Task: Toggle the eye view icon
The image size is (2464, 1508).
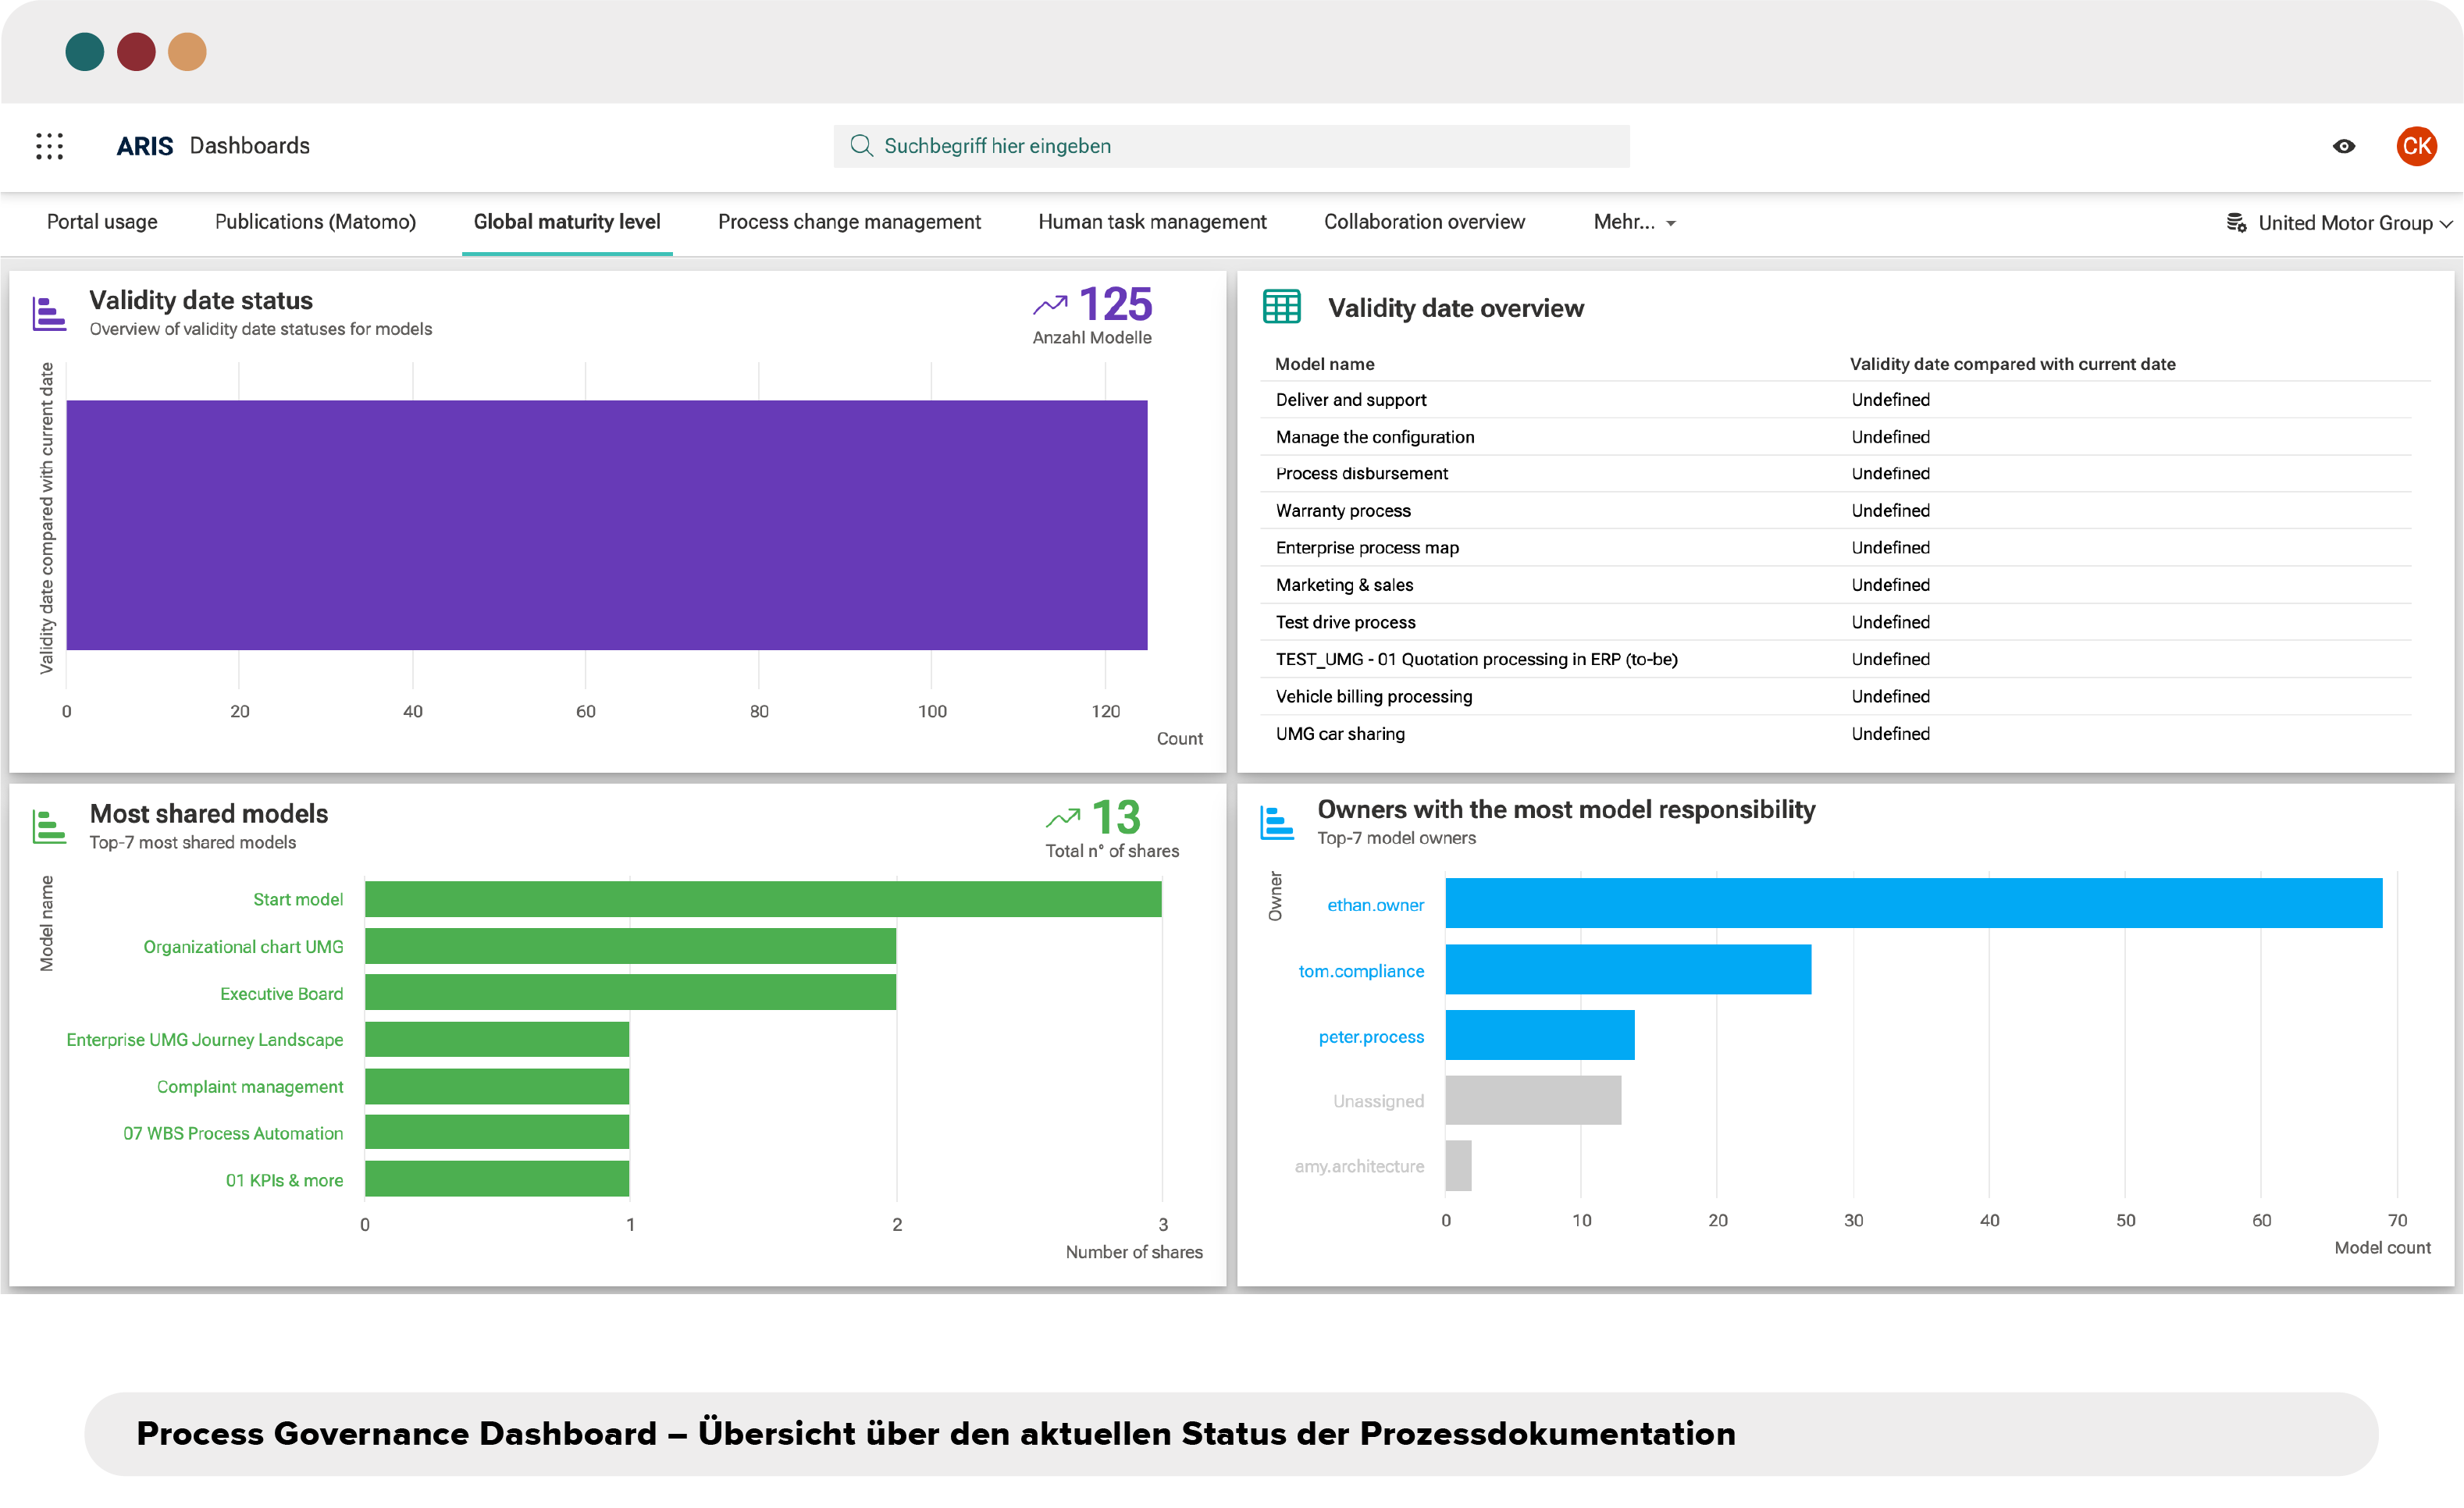Action: (2344, 146)
